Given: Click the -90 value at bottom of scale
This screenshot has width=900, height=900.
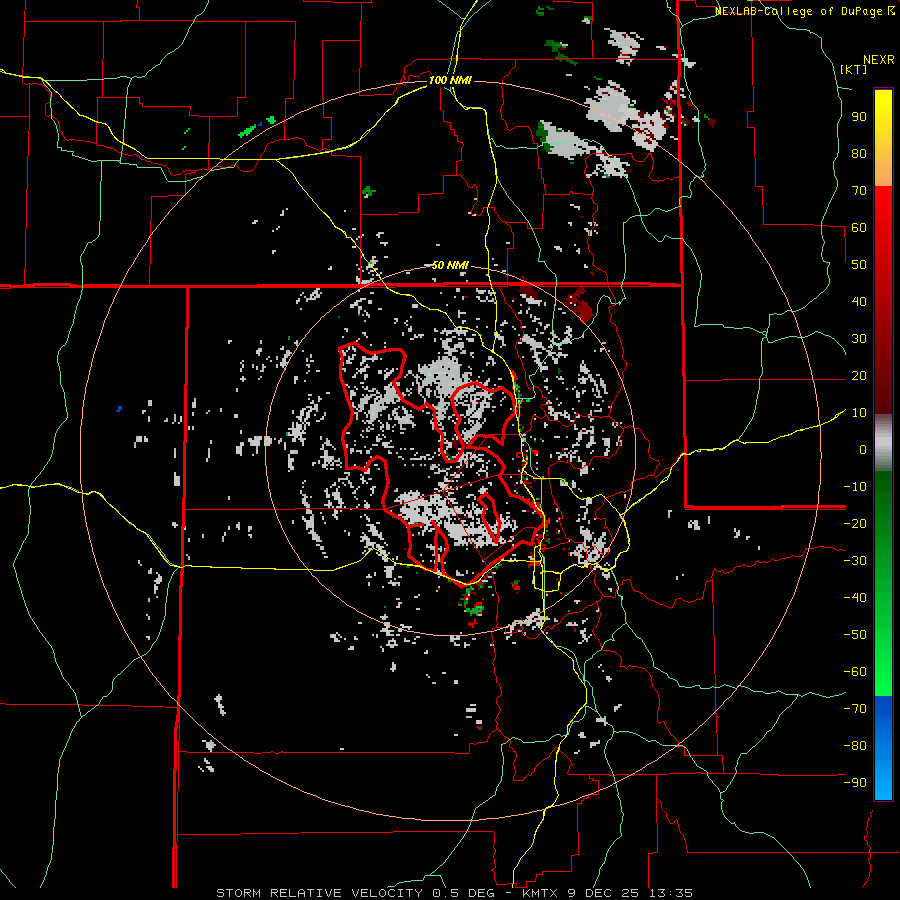Looking at the screenshot, I should click(x=855, y=783).
